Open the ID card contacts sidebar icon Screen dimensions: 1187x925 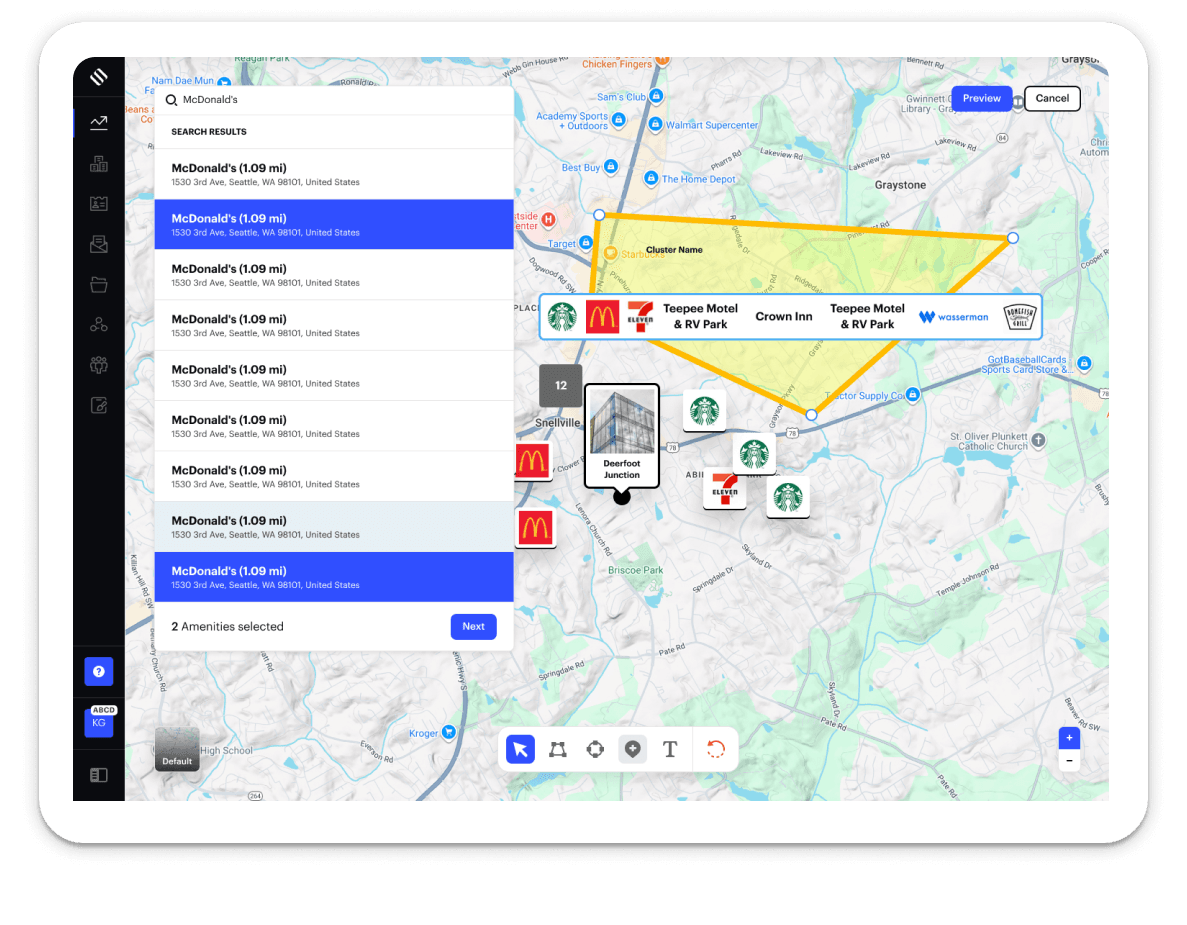[98, 204]
